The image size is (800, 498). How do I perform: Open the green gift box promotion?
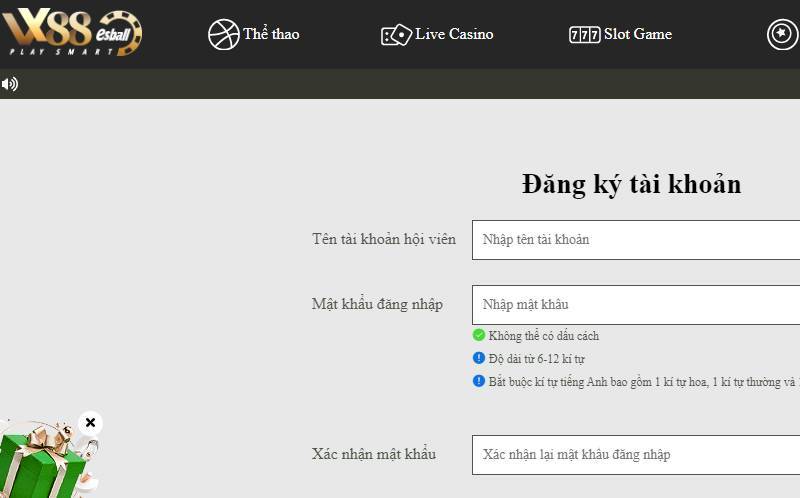(42, 462)
